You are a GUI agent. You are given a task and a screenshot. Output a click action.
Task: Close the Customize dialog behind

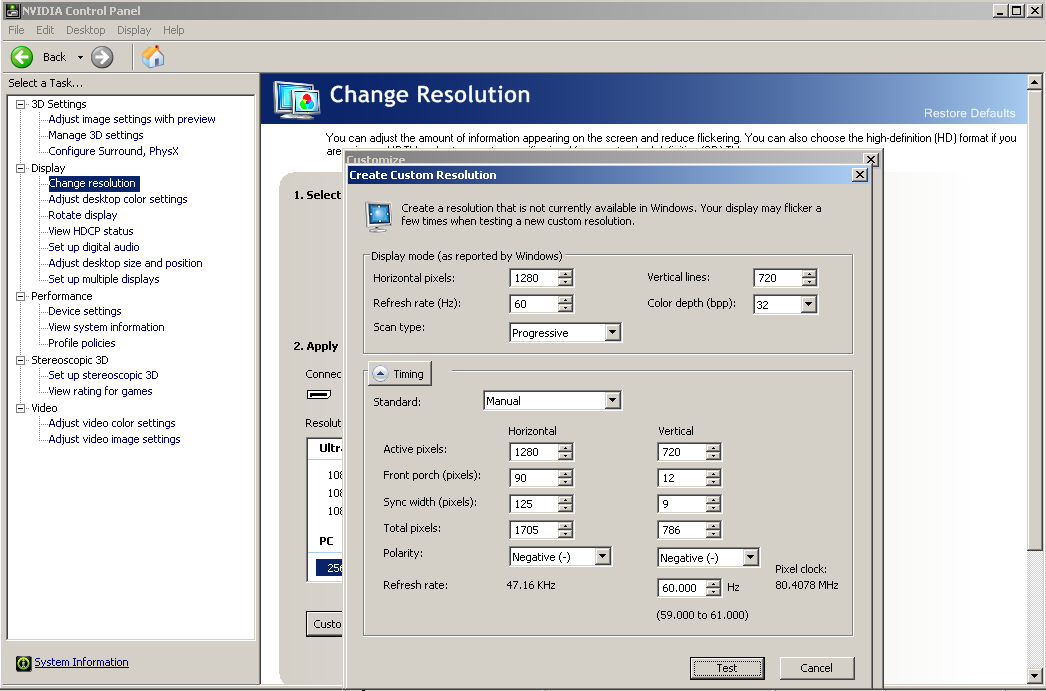point(871,159)
